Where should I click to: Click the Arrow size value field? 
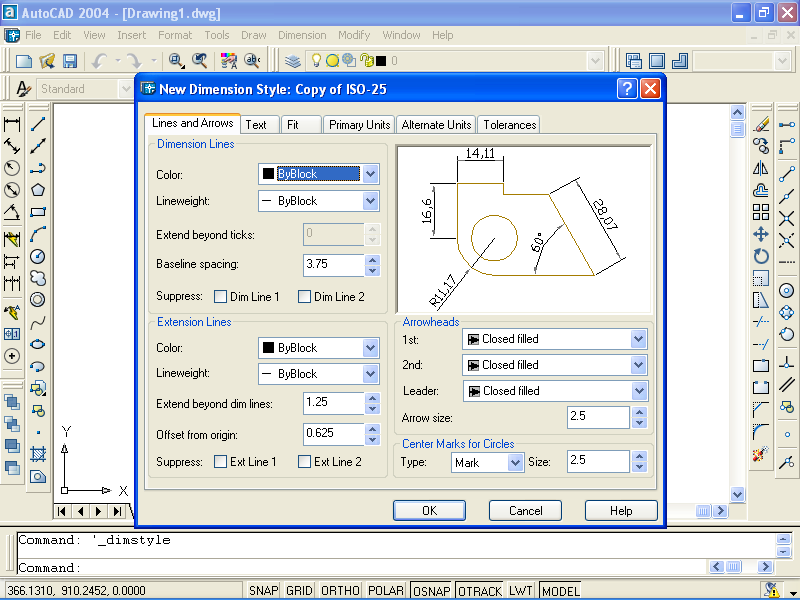[598, 417]
